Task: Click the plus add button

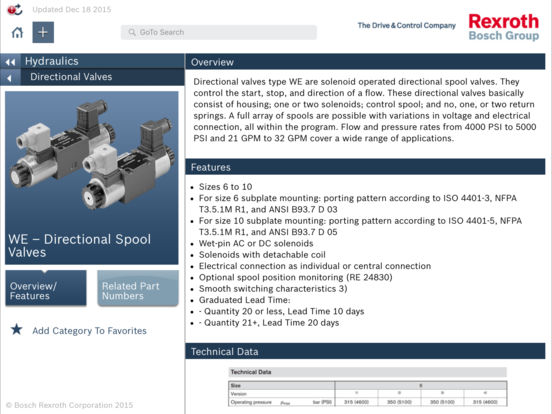Action: click(43, 32)
